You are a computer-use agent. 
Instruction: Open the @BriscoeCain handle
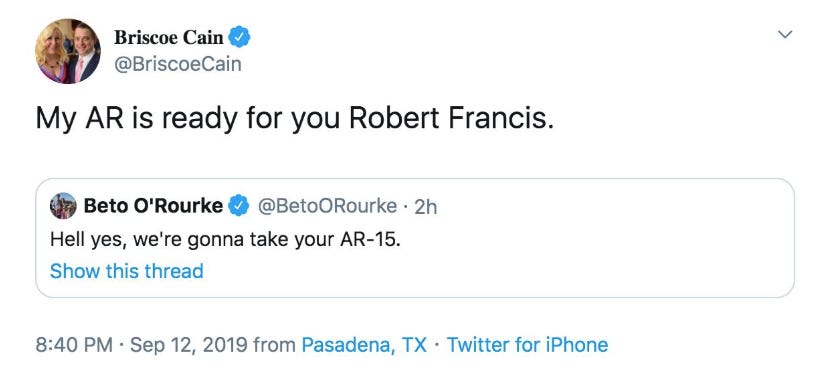click(177, 64)
